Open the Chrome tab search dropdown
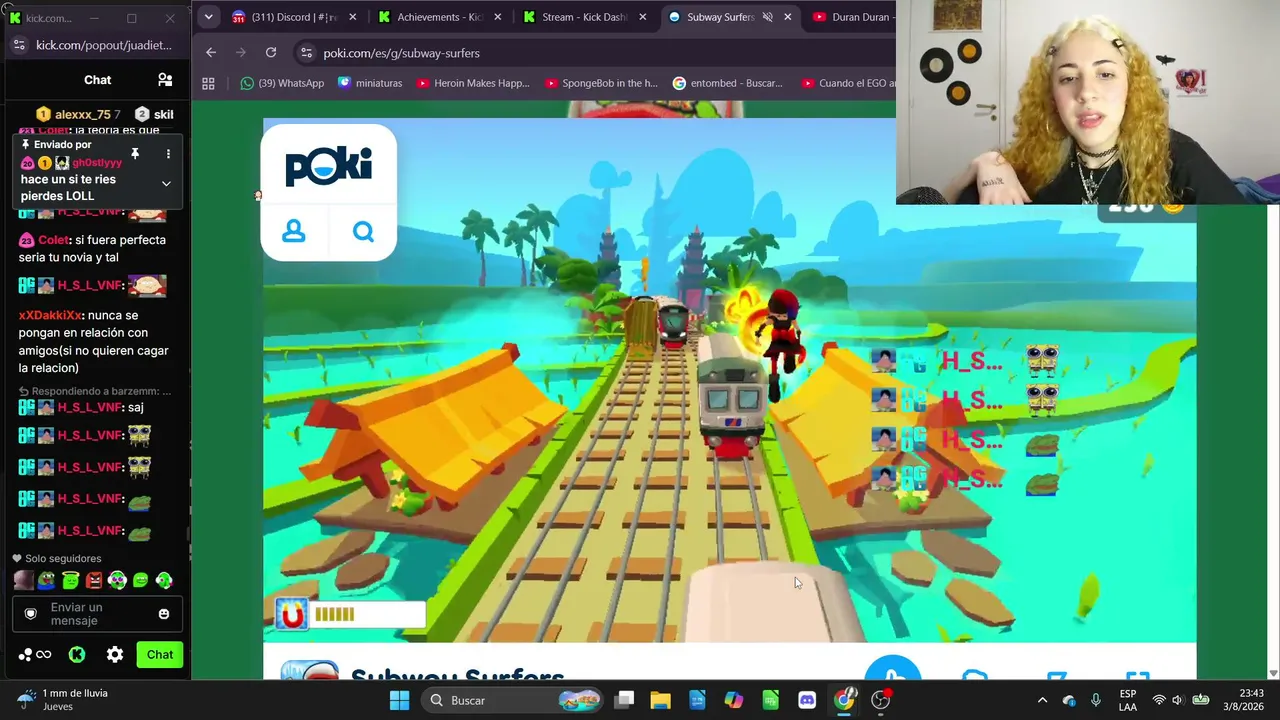1280x720 pixels. [208, 17]
